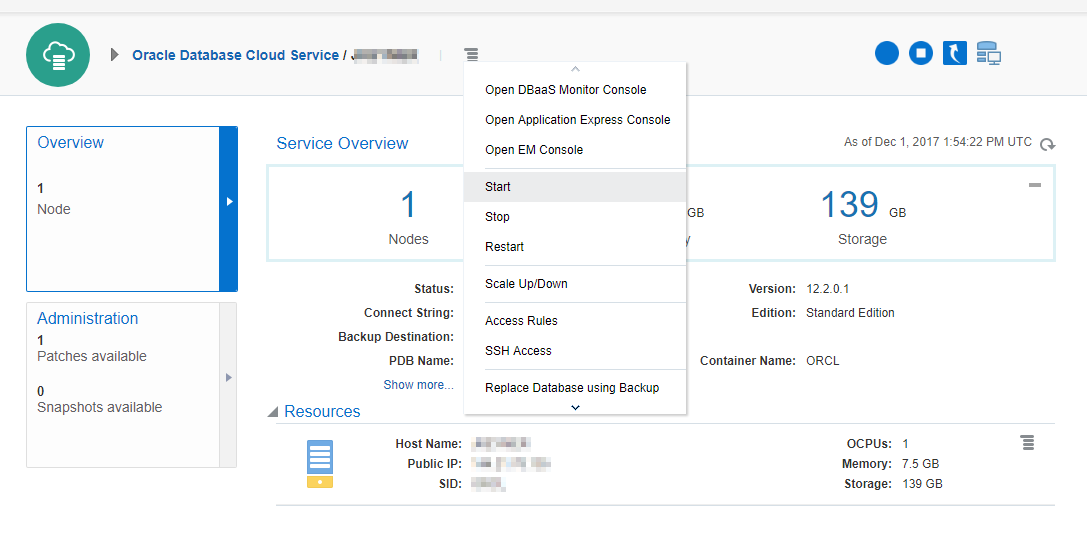Click the large Nodes count number
Image resolution: width=1087 pixels, height=534 pixels.
coord(409,205)
